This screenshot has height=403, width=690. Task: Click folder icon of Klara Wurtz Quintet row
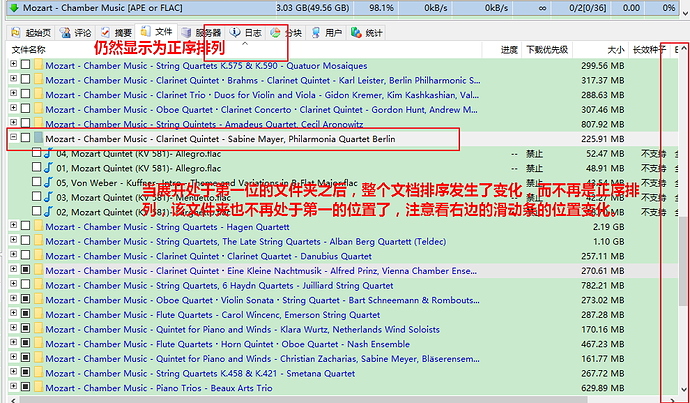pos(39,329)
